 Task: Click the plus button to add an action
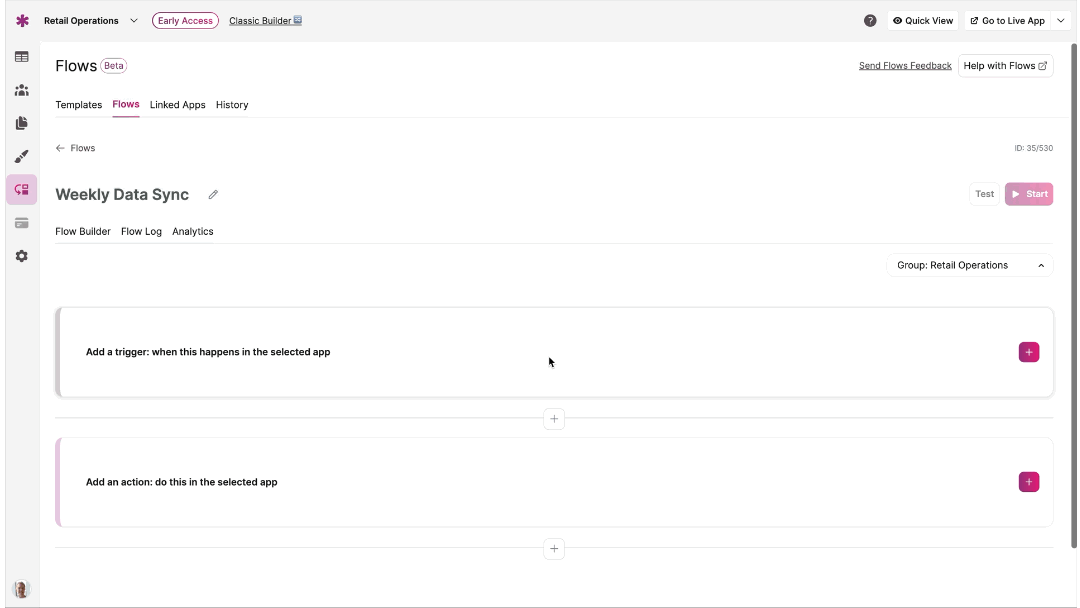click(1028, 482)
